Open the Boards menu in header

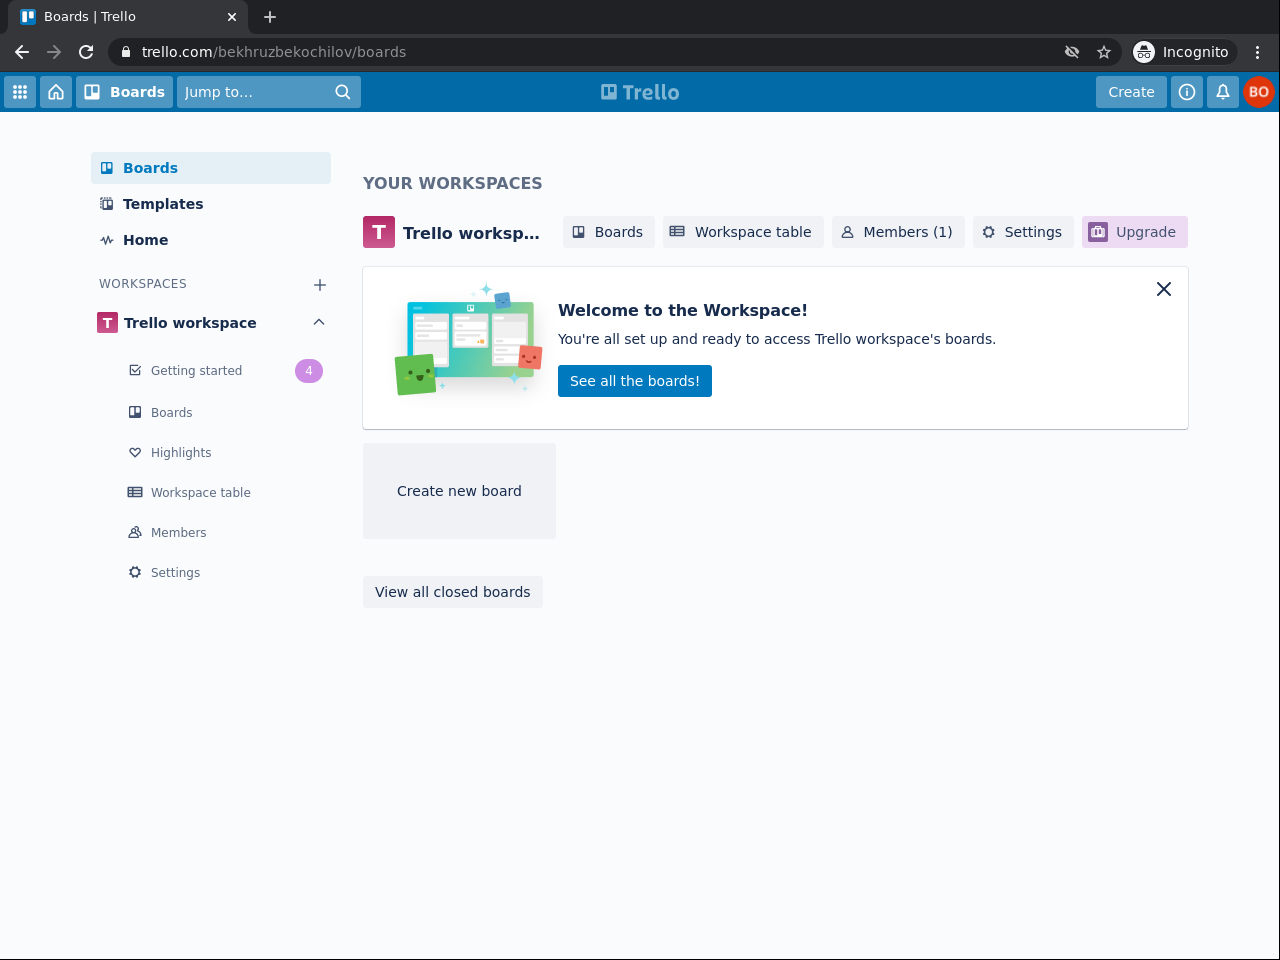pos(125,92)
